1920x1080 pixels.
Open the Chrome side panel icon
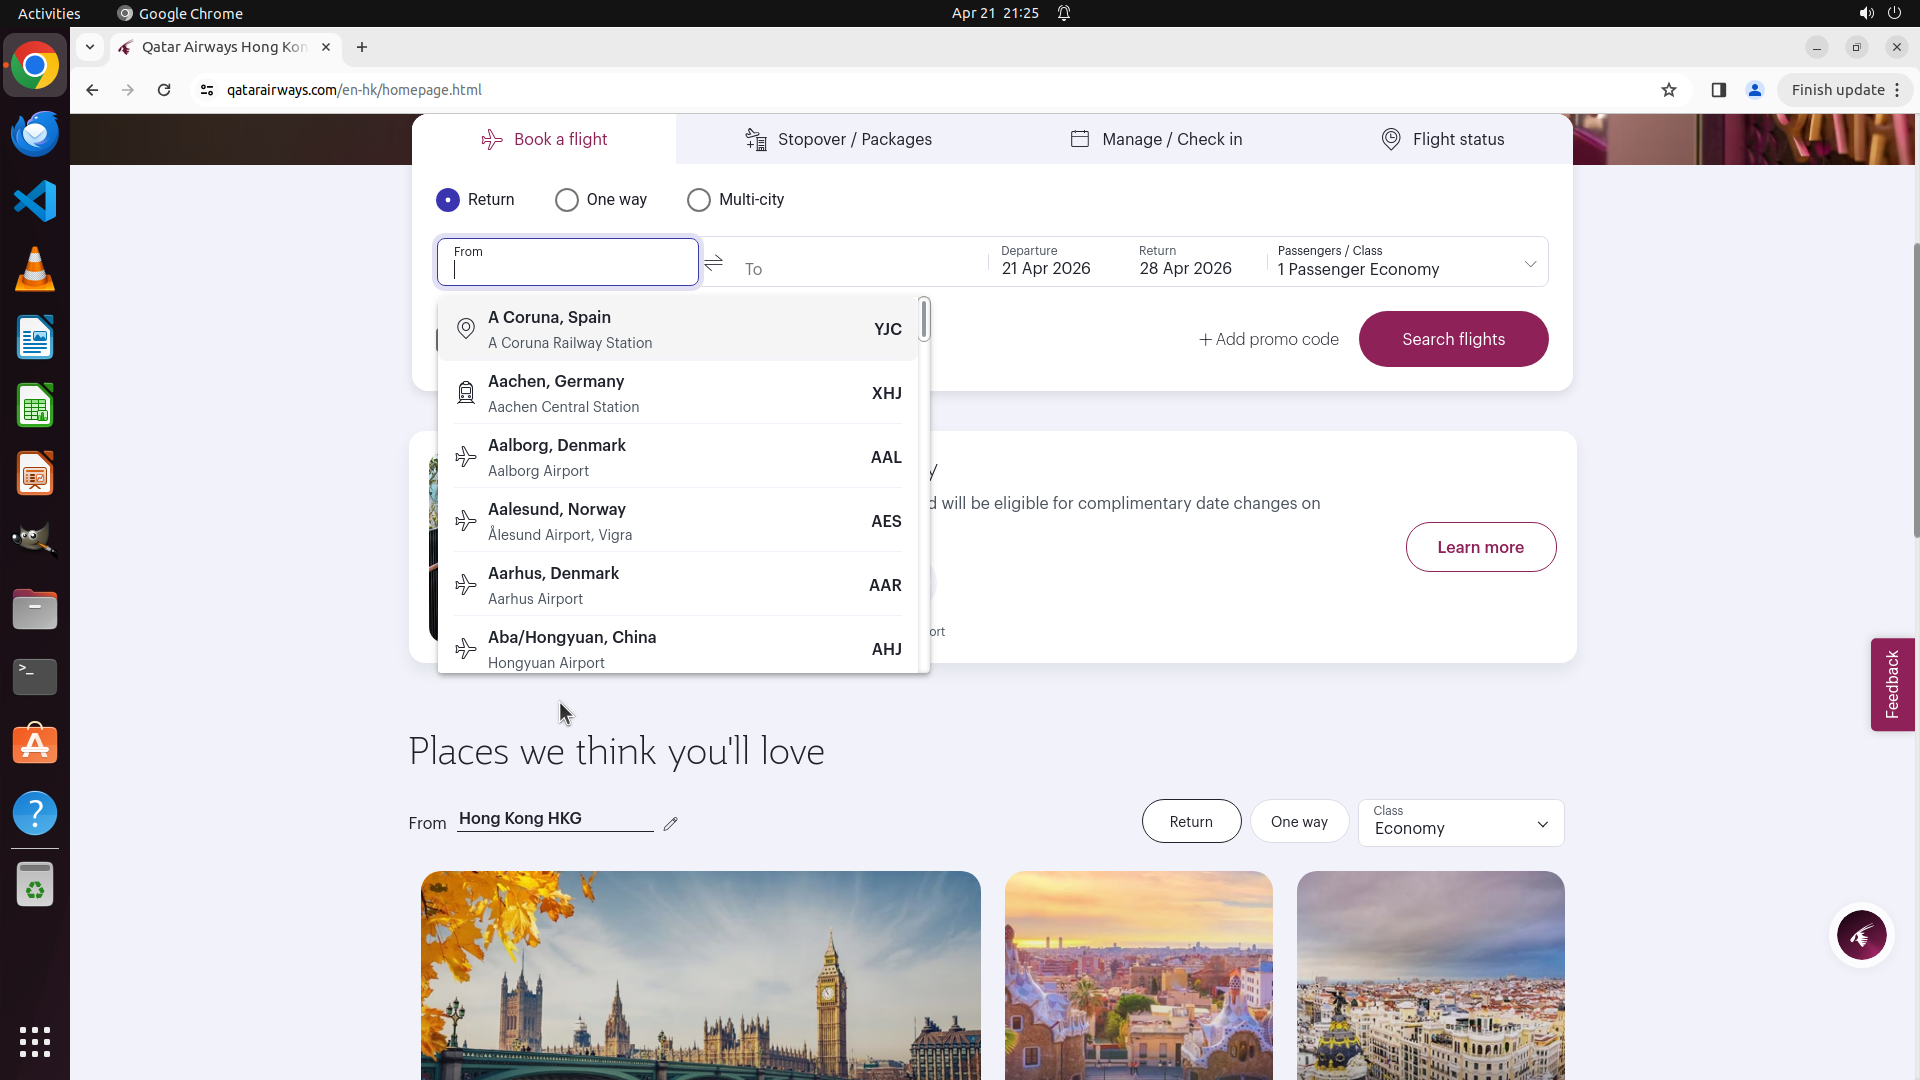coord(1718,90)
